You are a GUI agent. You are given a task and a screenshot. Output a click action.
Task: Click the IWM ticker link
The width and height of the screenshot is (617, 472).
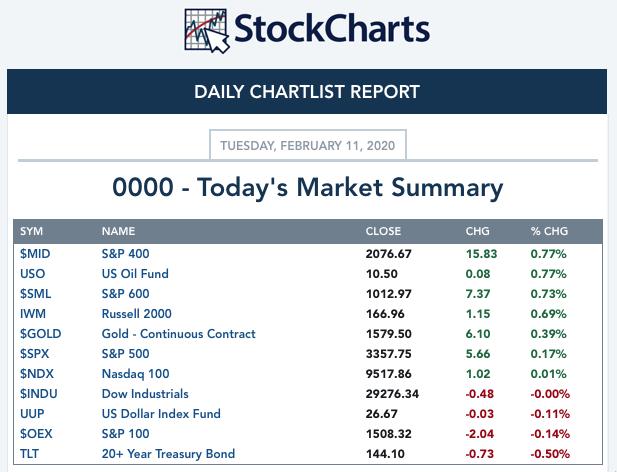point(33,314)
